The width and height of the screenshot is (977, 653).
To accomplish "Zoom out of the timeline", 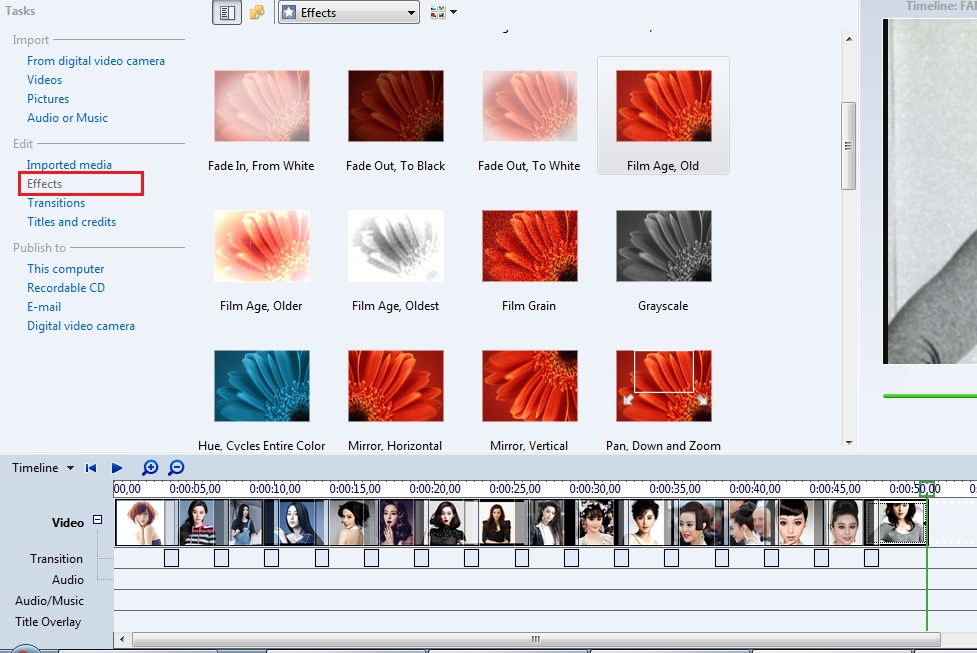I will 176,467.
